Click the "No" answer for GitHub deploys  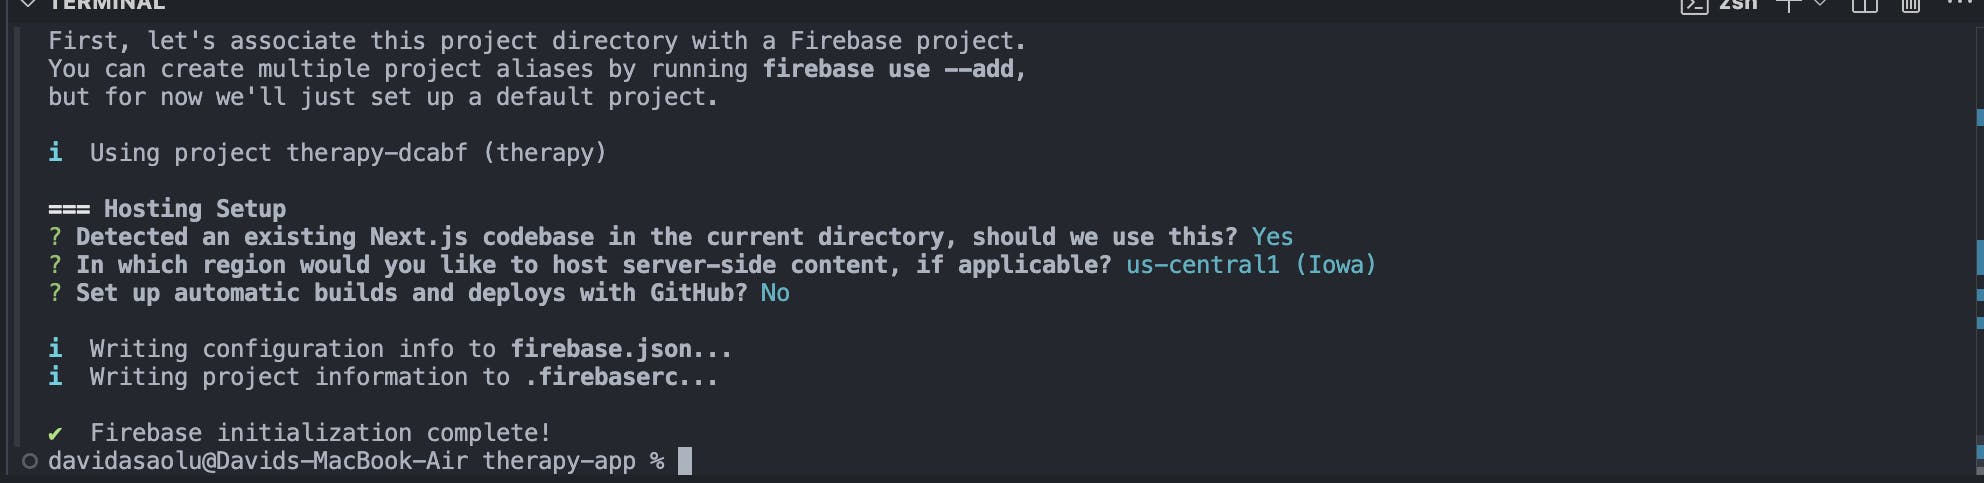[x=775, y=293]
